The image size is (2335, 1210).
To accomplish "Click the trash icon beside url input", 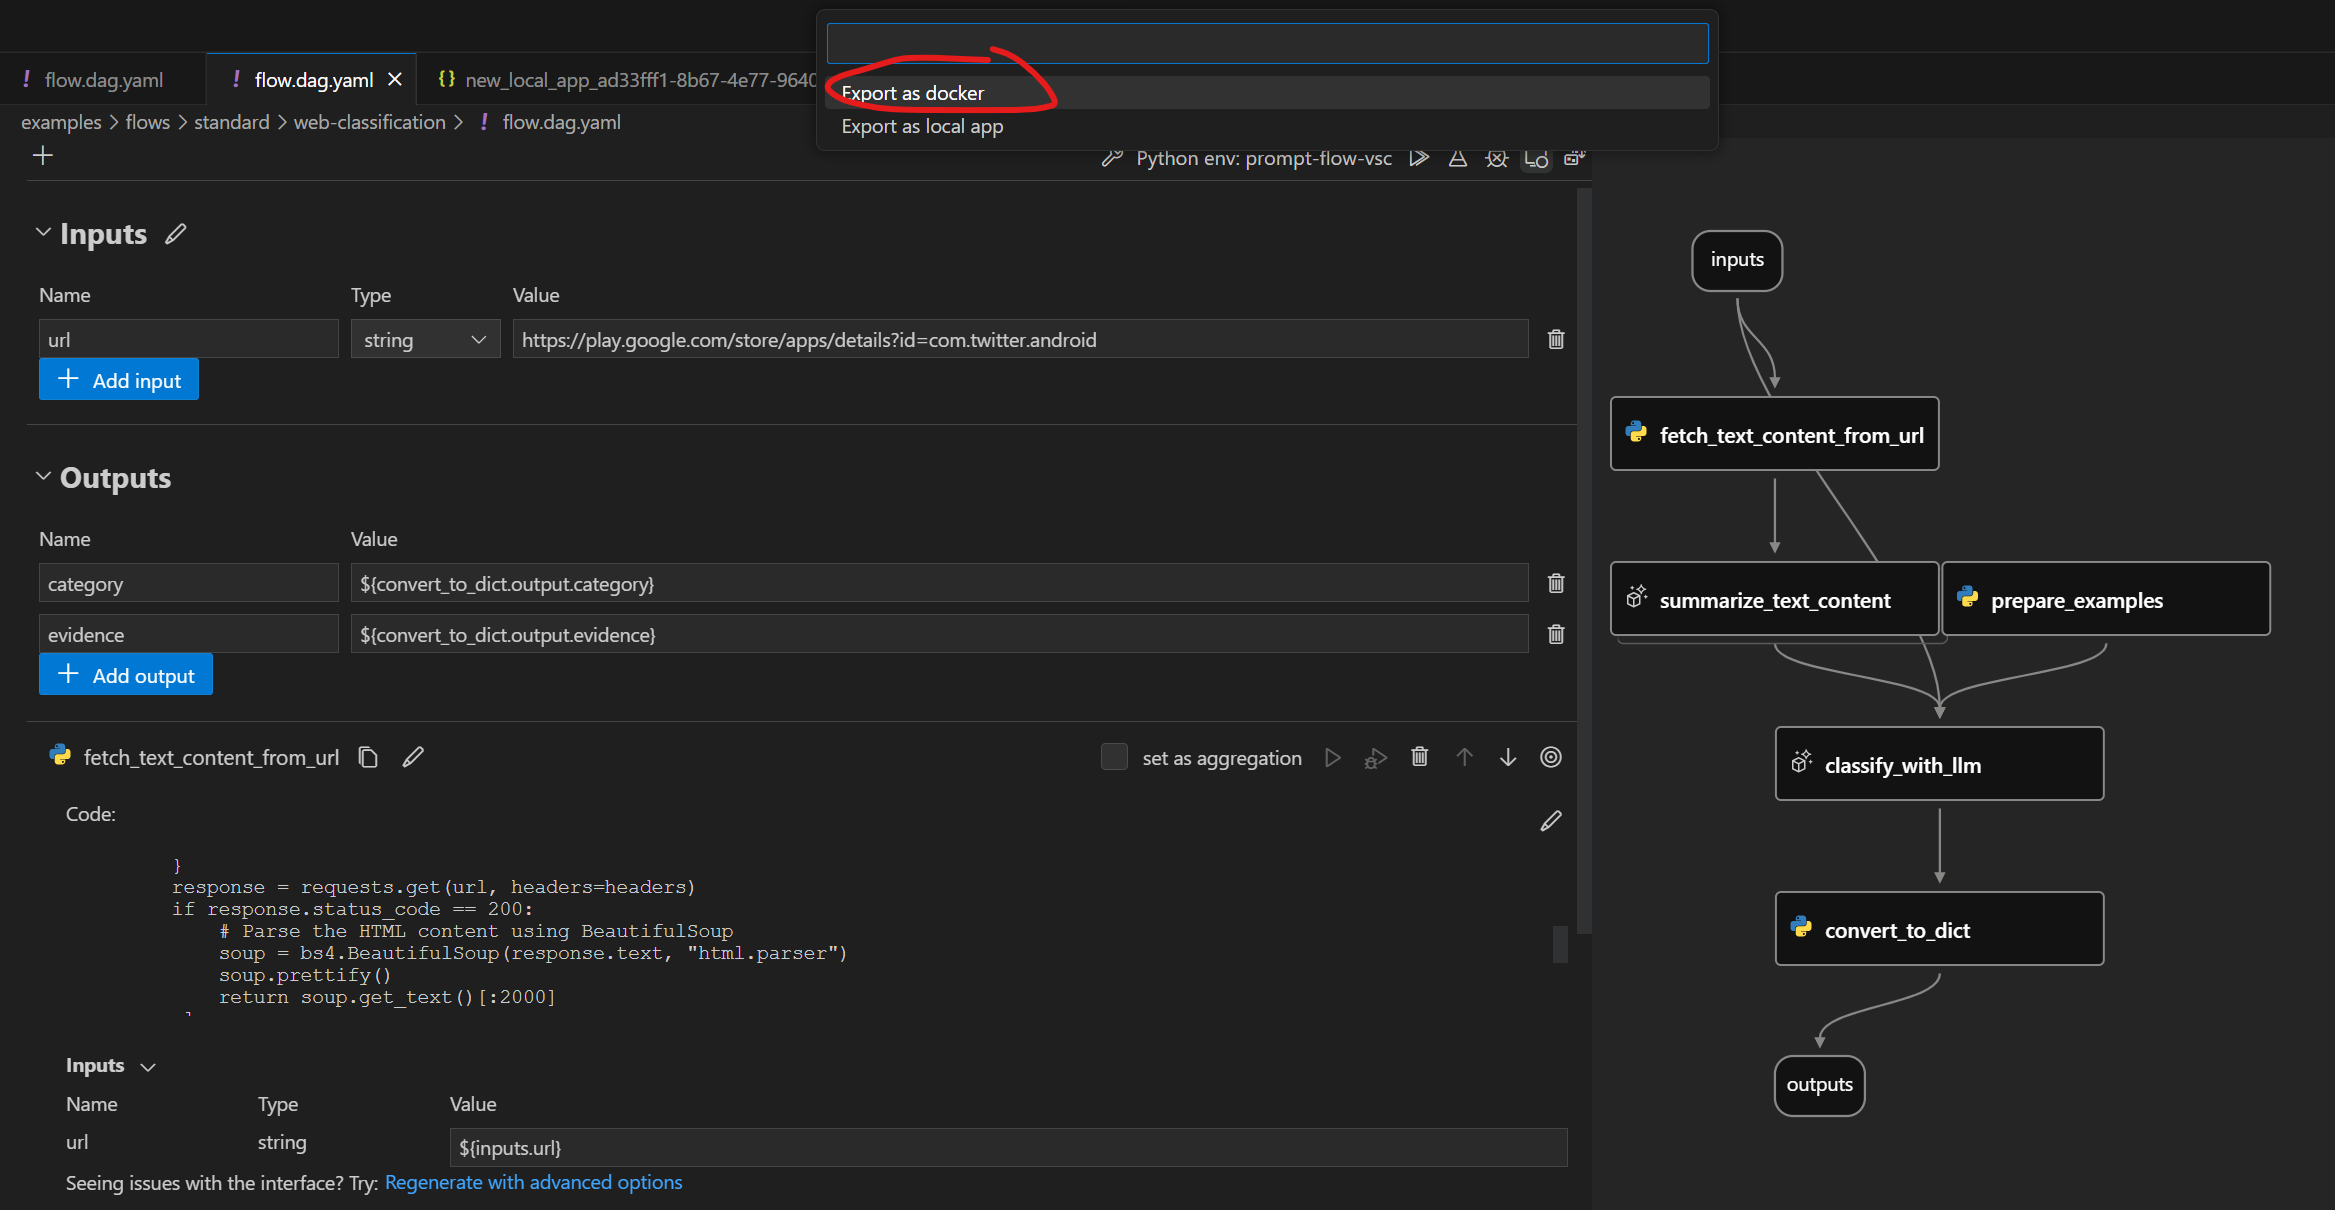I will tap(1556, 339).
